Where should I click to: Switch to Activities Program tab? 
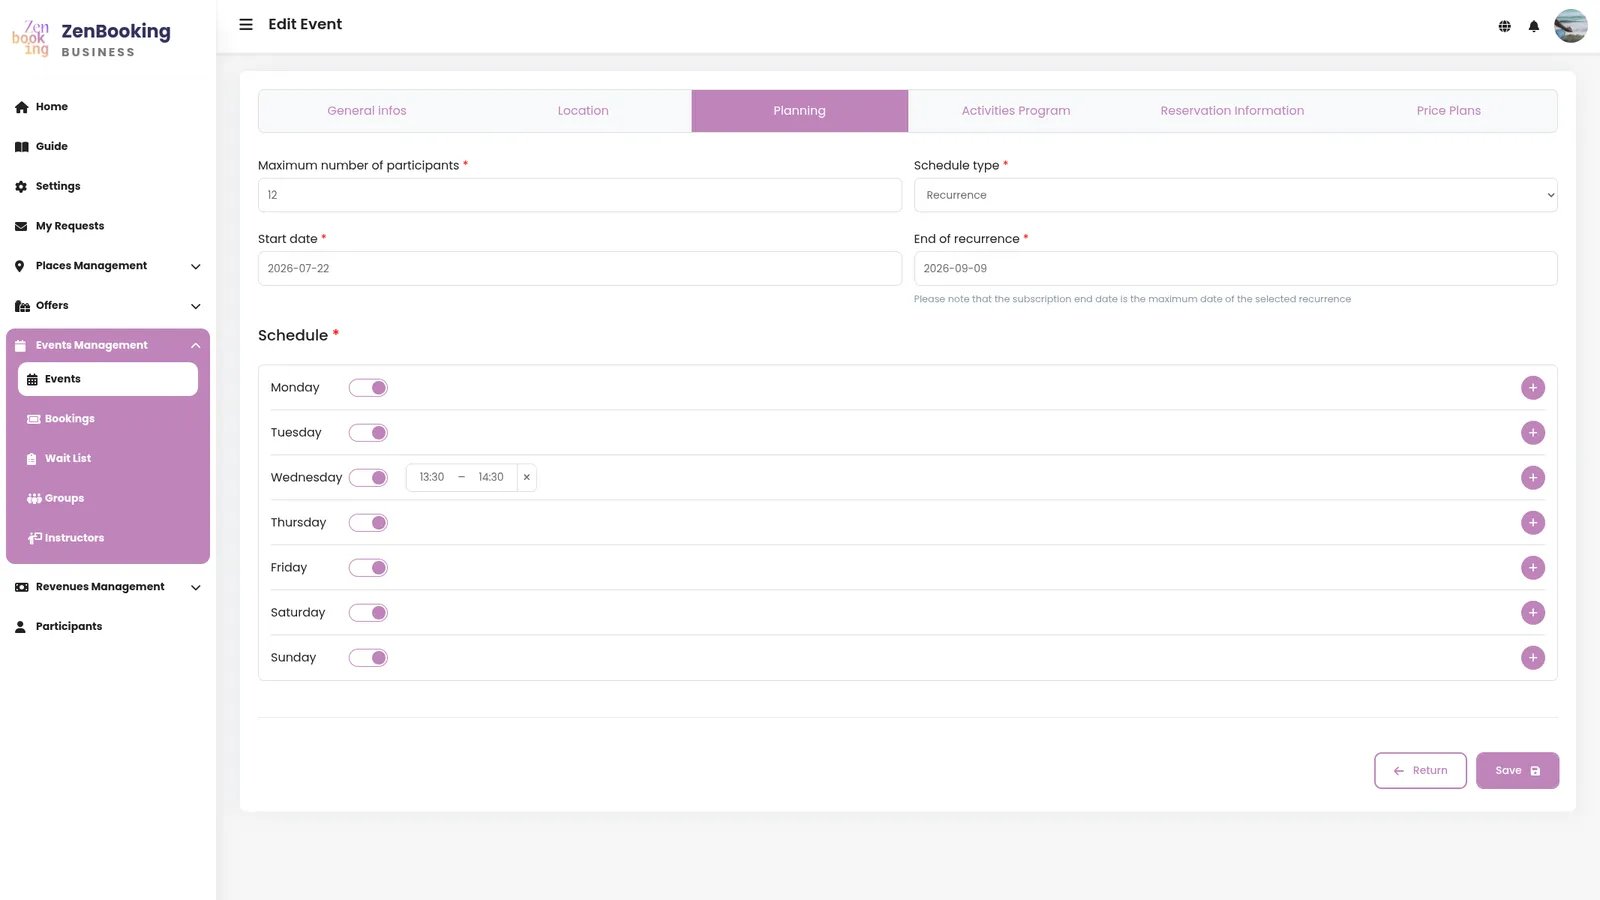[1016, 111]
